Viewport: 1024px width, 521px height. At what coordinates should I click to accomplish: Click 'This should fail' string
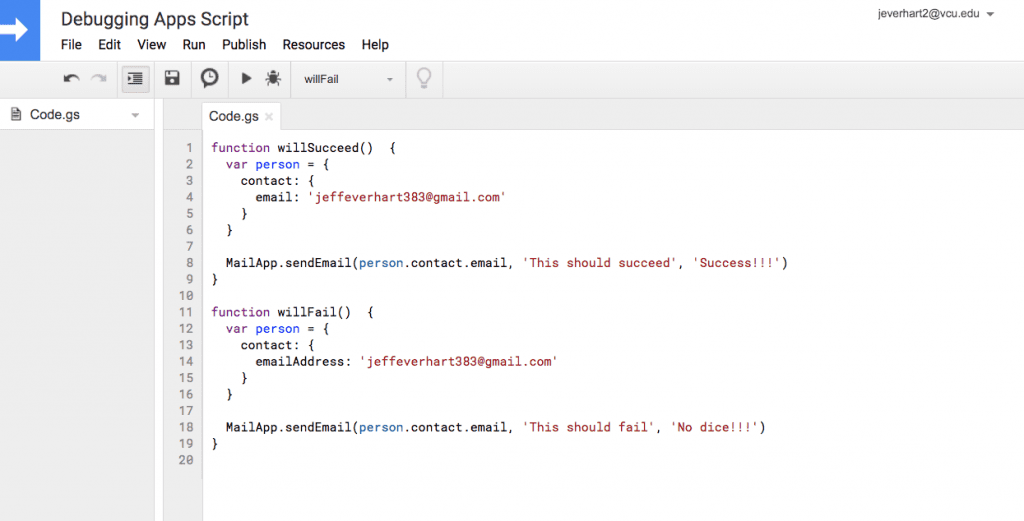pyautogui.click(x=589, y=427)
